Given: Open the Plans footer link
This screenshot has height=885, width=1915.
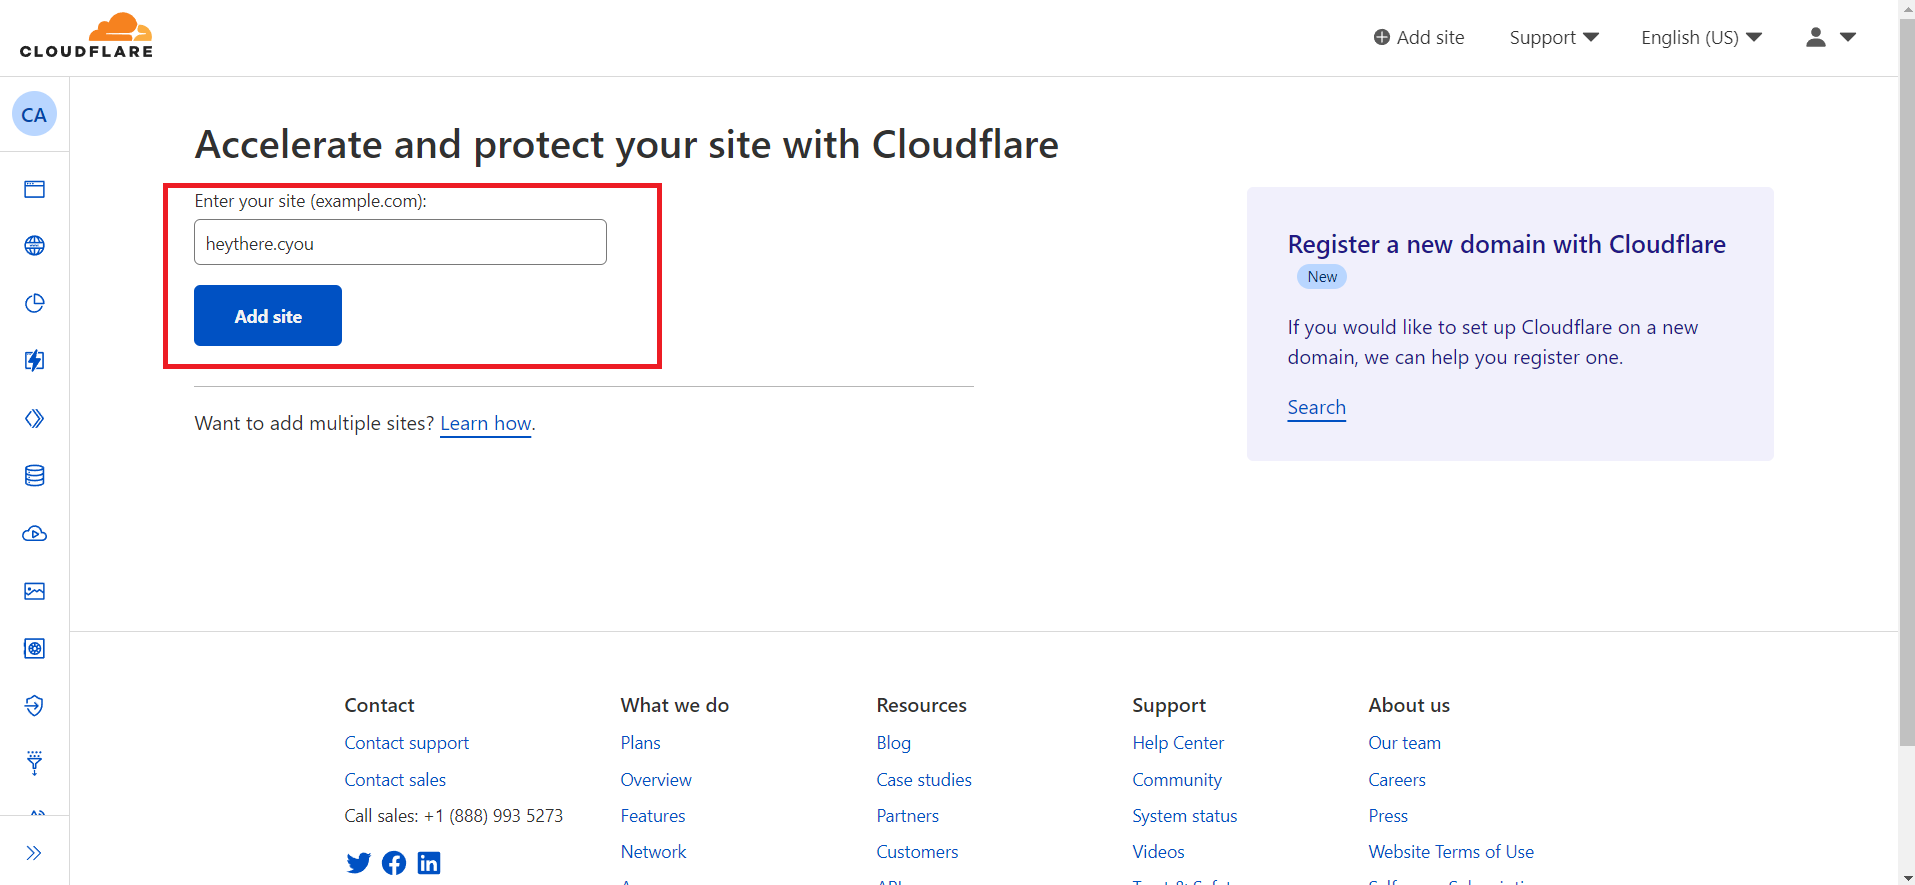Looking at the screenshot, I should point(640,743).
